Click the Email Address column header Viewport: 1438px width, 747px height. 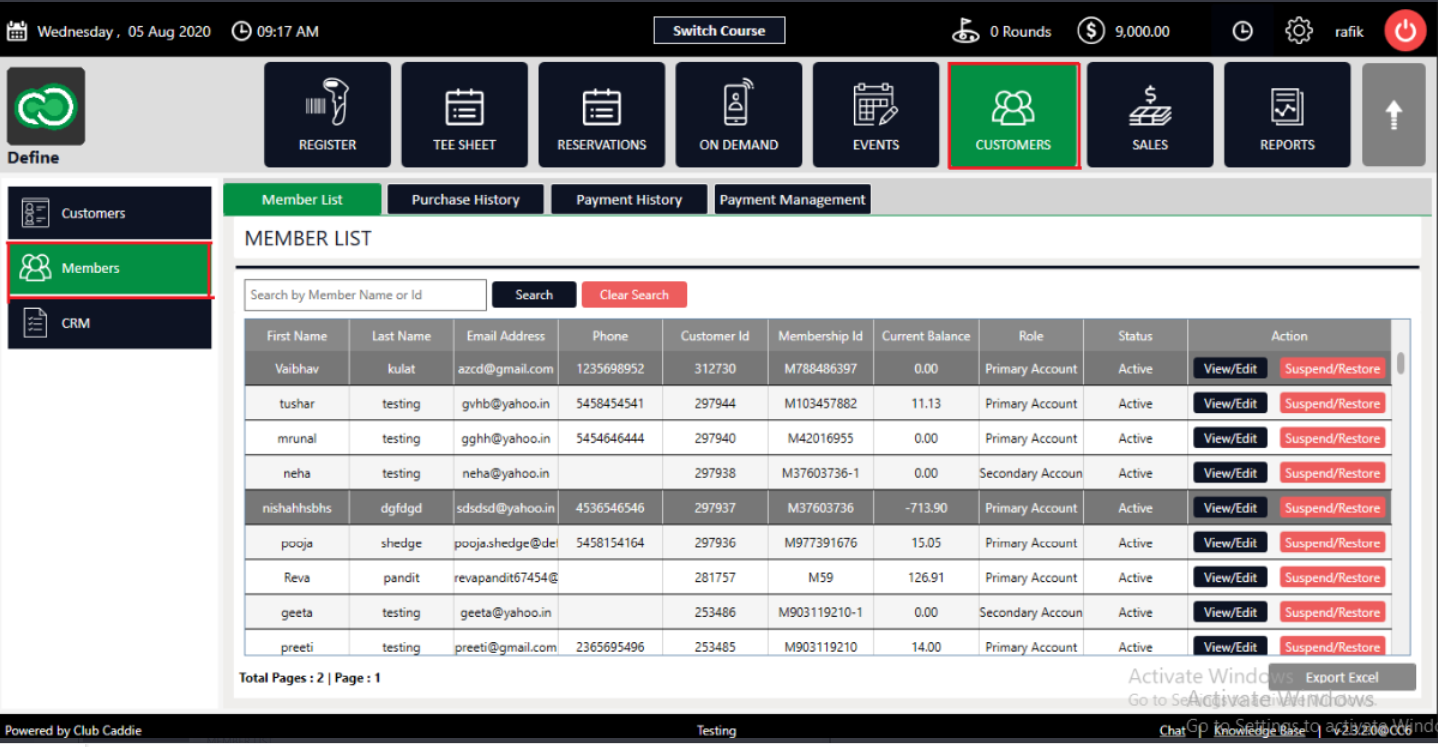tap(506, 336)
